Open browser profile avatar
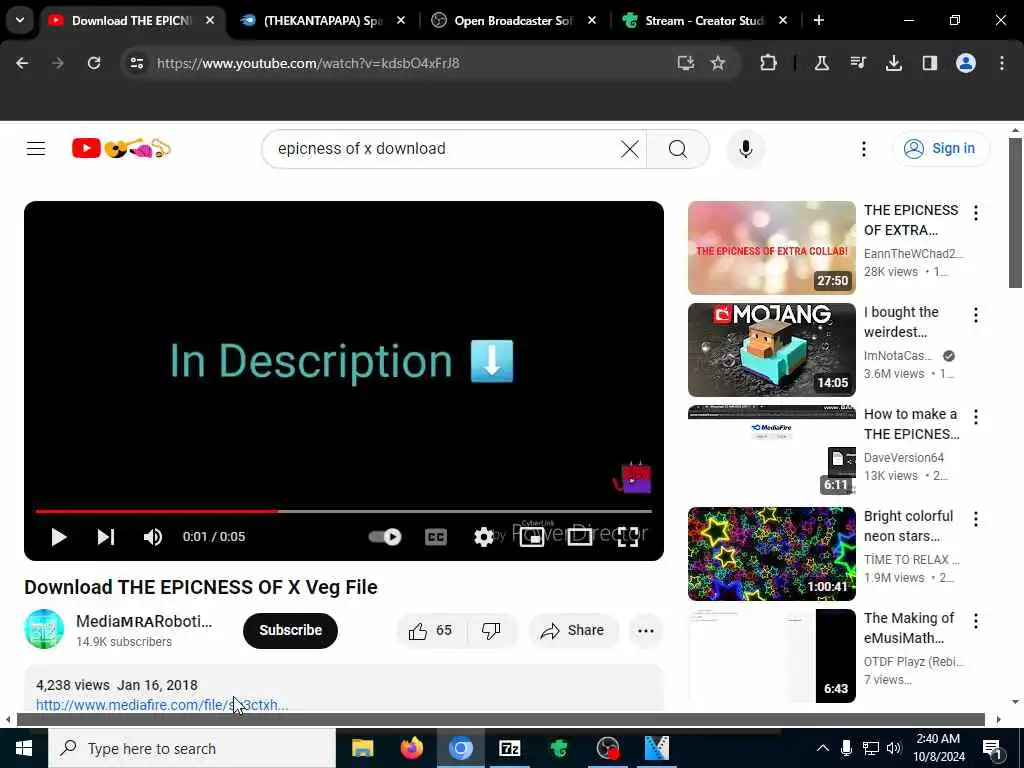This screenshot has width=1024, height=768. pyautogui.click(x=966, y=63)
